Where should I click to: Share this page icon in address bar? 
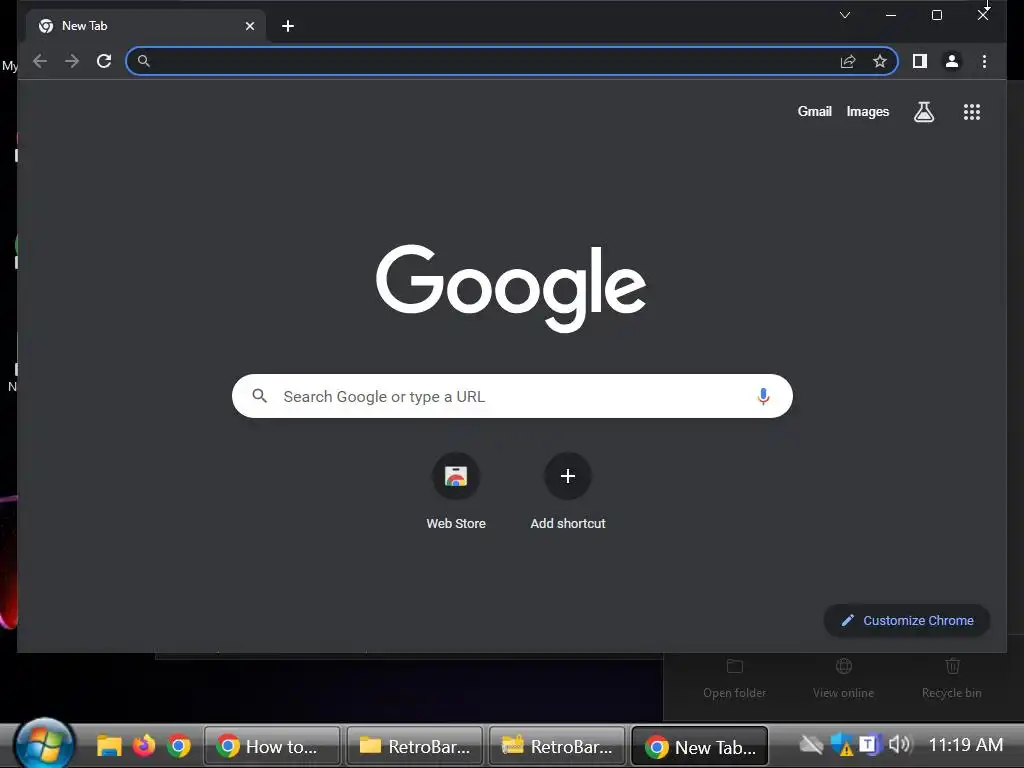[848, 61]
